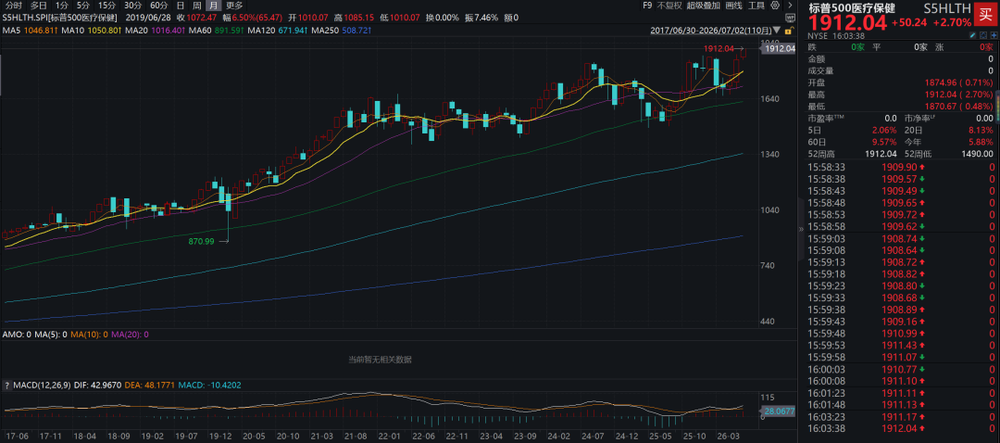This screenshot has height=443, width=1000.
Task: Open the 更多 period dropdown
Action: pyautogui.click(x=234, y=5)
